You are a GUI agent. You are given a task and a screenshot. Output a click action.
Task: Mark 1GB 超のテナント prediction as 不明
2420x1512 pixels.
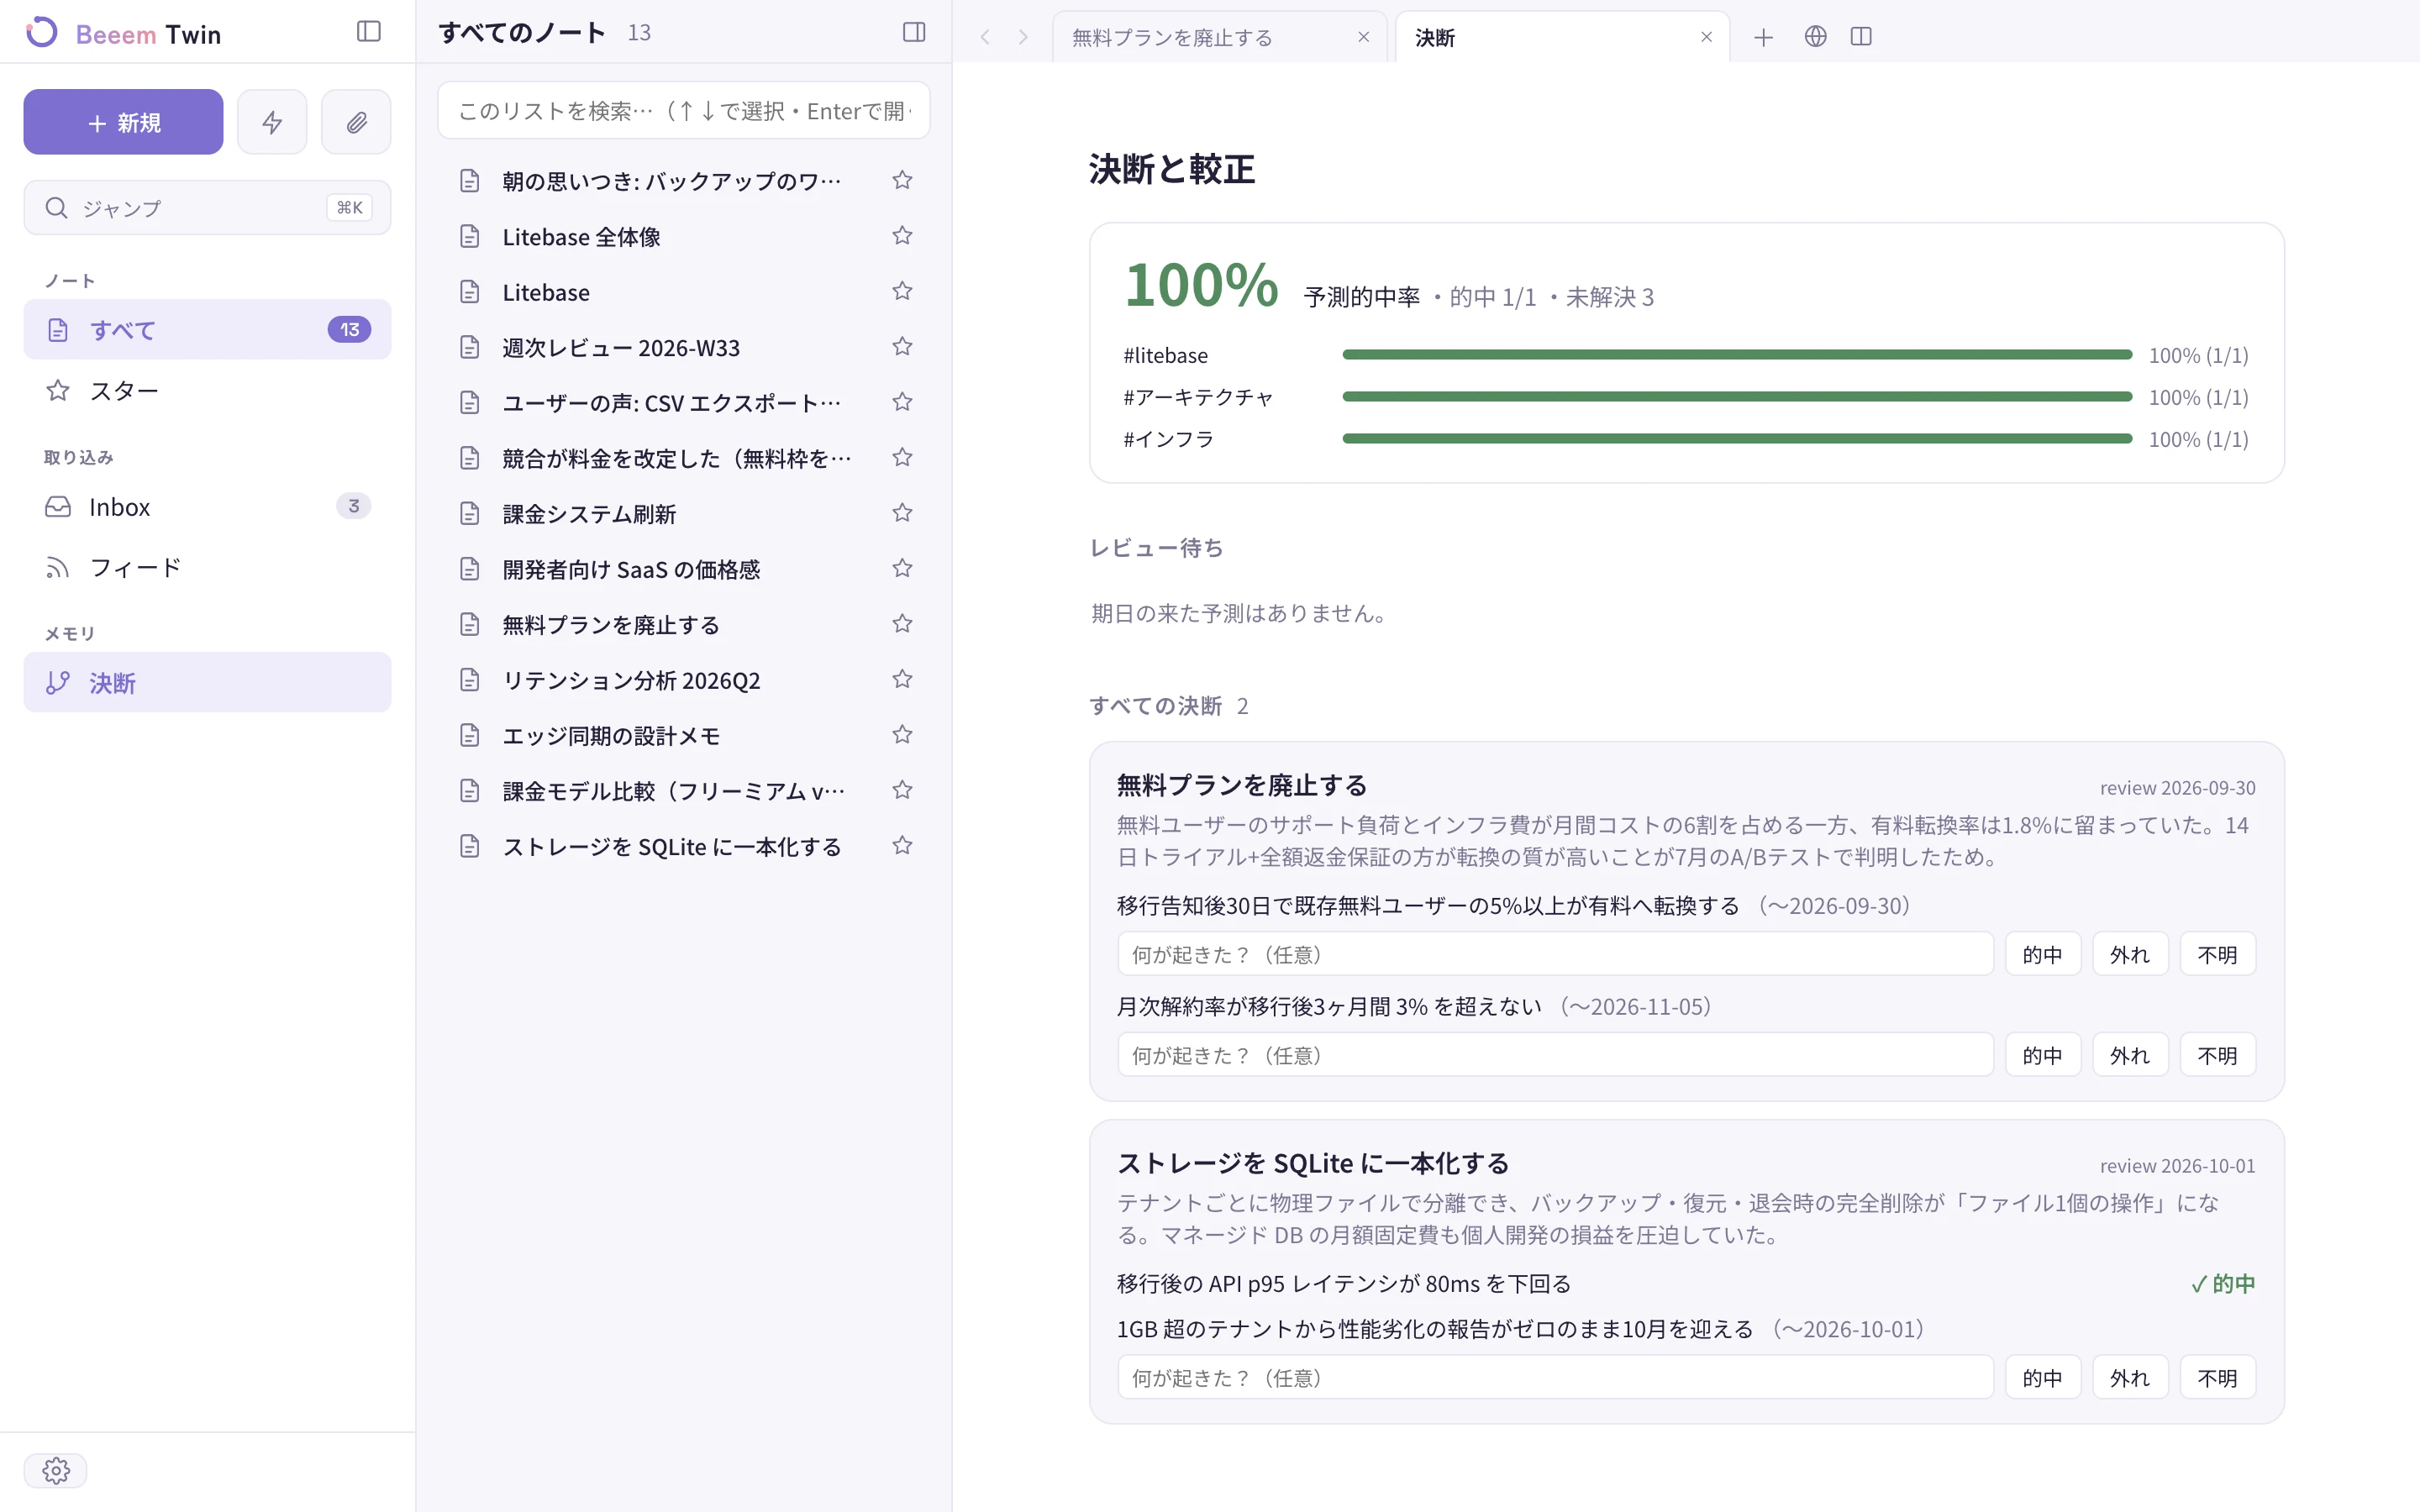click(2217, 1377)
